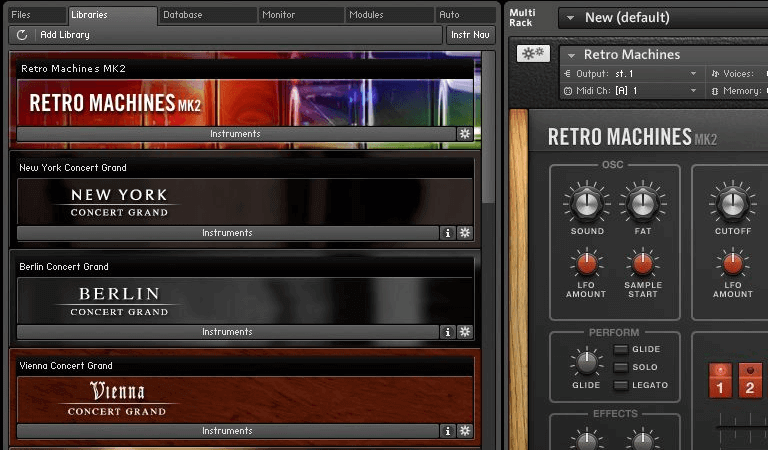Switch to the Auto tab

[x=465, y=15]
